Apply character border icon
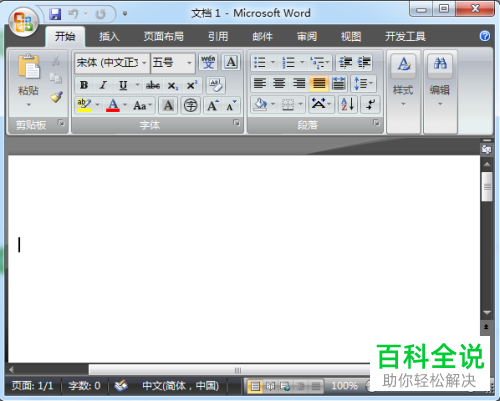Screen dimensions: 500x401 [x=231, y=62]
